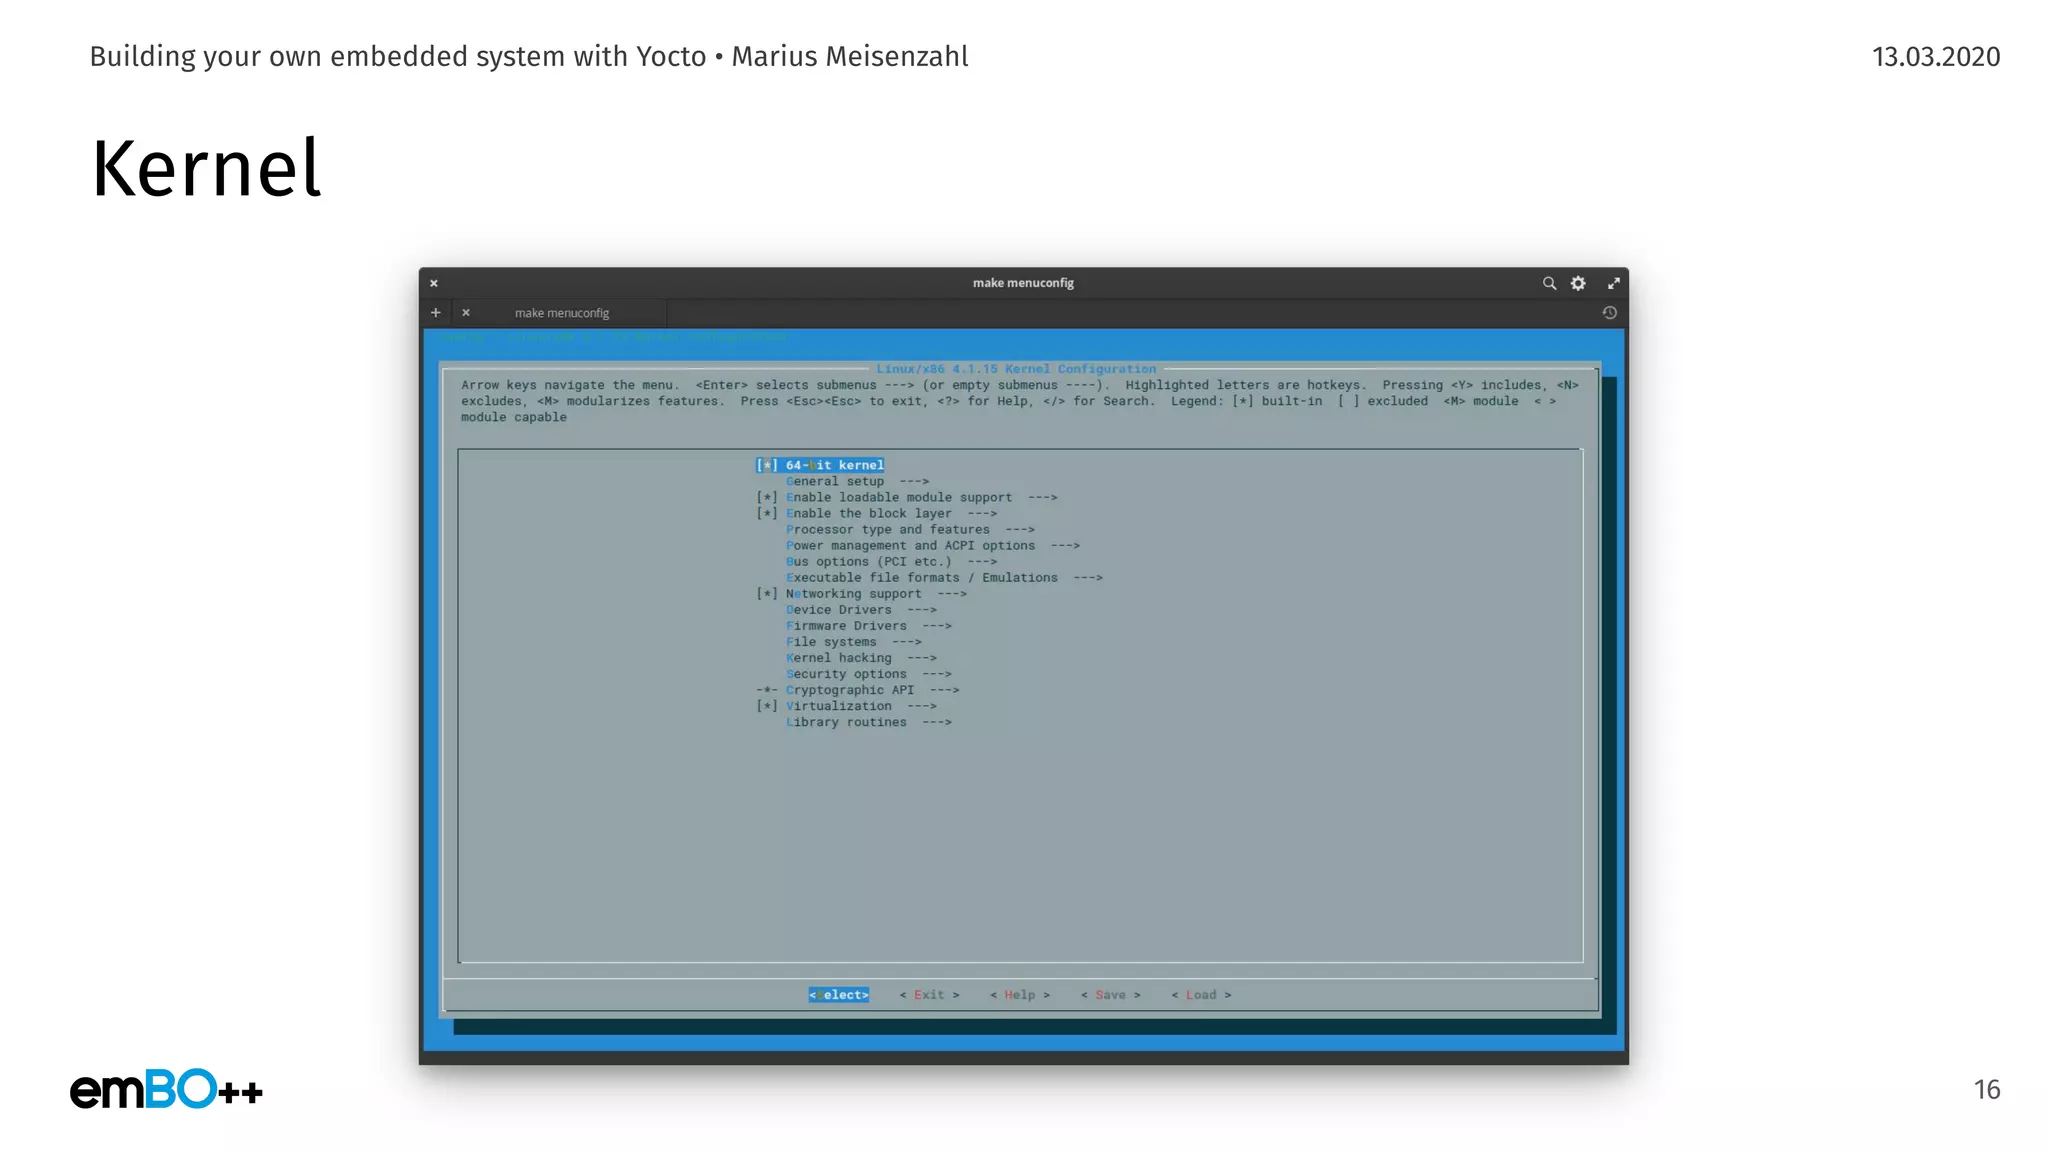Toggle Networking support checkbox
Image resolution: width=2048 pixels, height=1152 pixels.
point(767,594)
